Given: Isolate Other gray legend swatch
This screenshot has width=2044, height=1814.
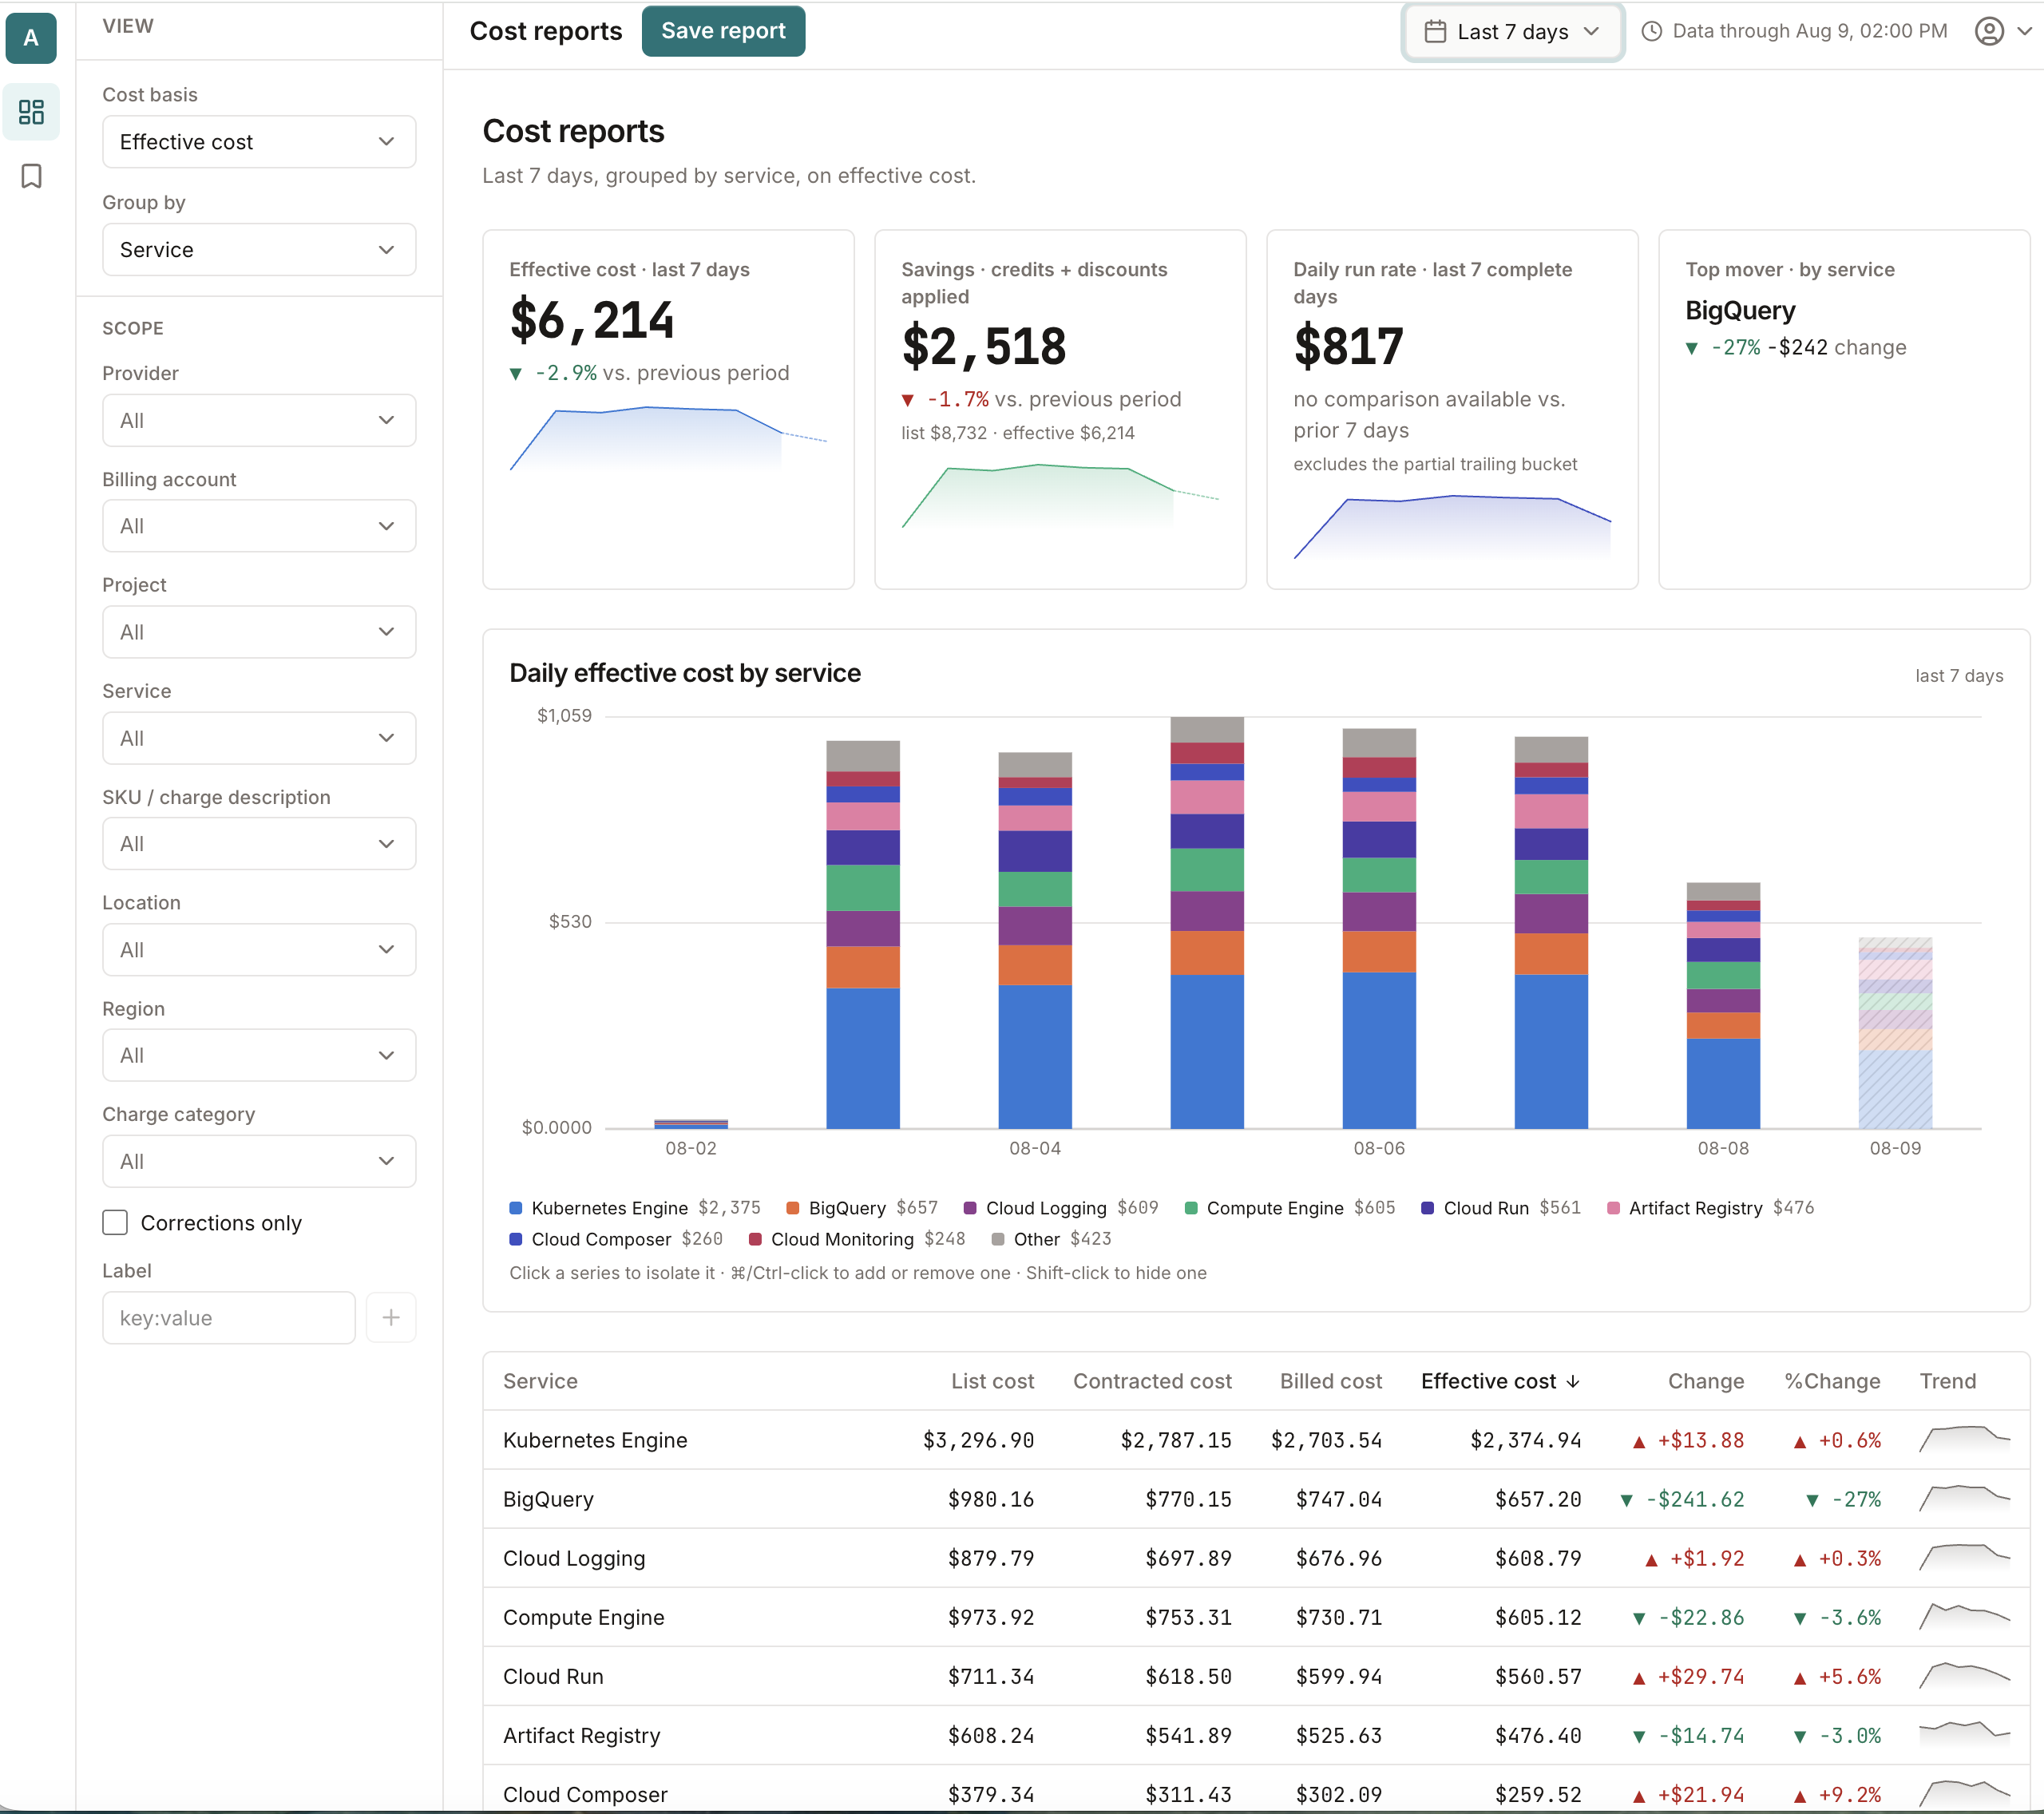Looking at the screenshot, I should tap(998, 1239).
